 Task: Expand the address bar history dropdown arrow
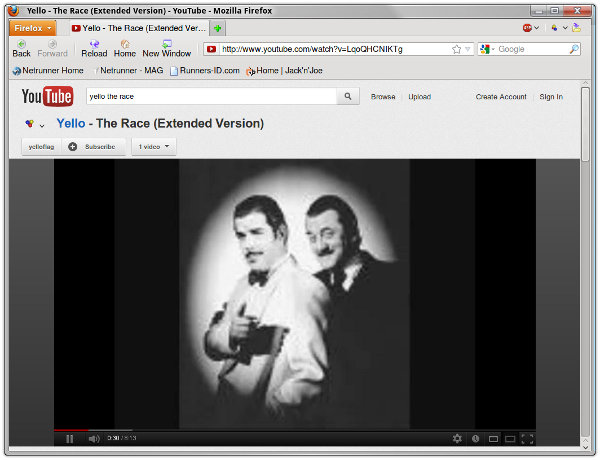click(468, 49)
